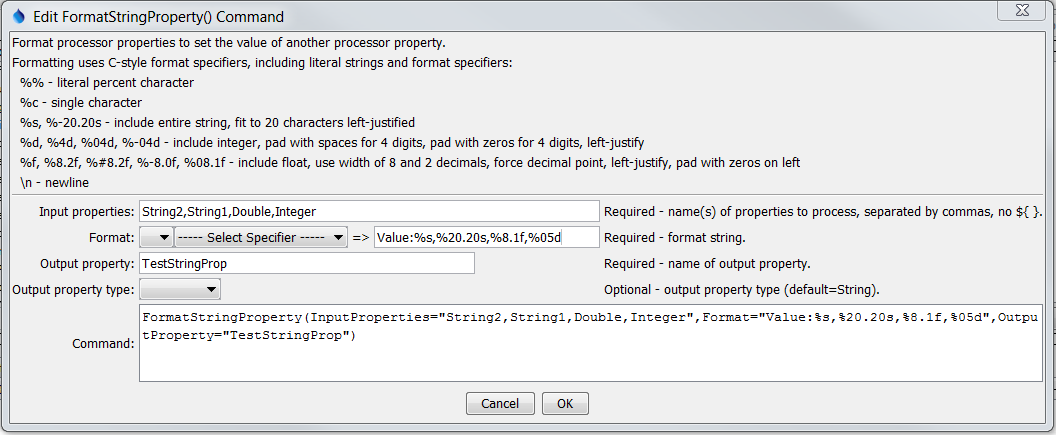This screenshot has height=435, width=1056.
Task: Confirm with the OK button
Action: (565, 403)
